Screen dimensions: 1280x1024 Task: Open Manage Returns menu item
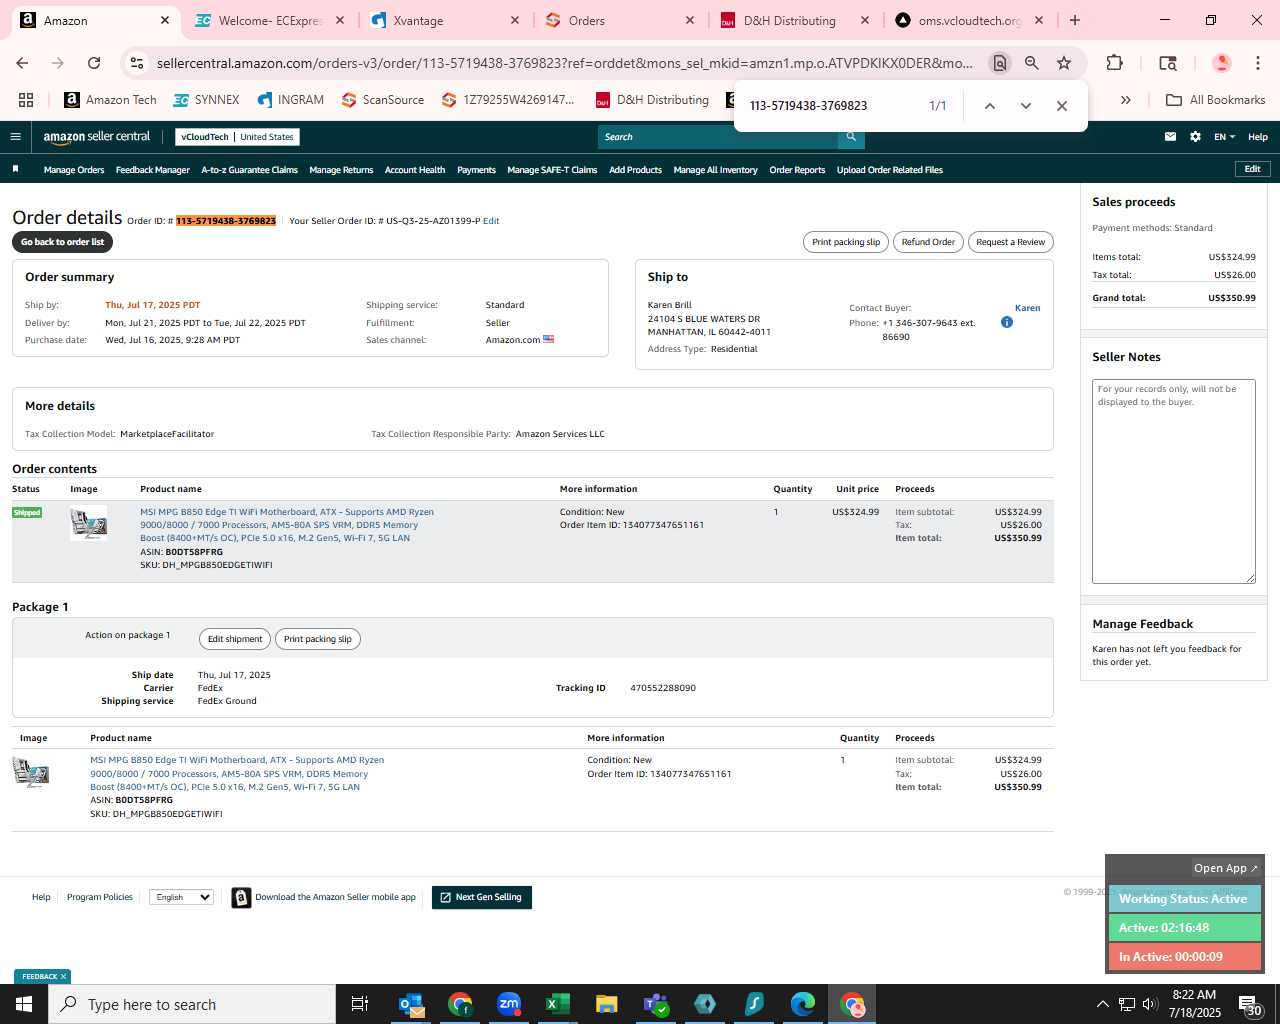tap(341, 170)
